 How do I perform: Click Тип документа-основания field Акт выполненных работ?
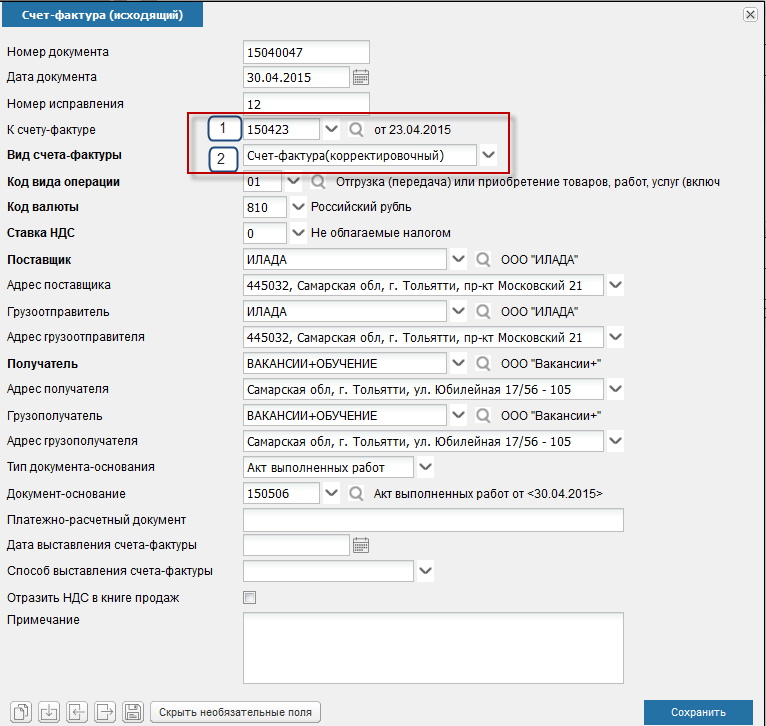328,468
